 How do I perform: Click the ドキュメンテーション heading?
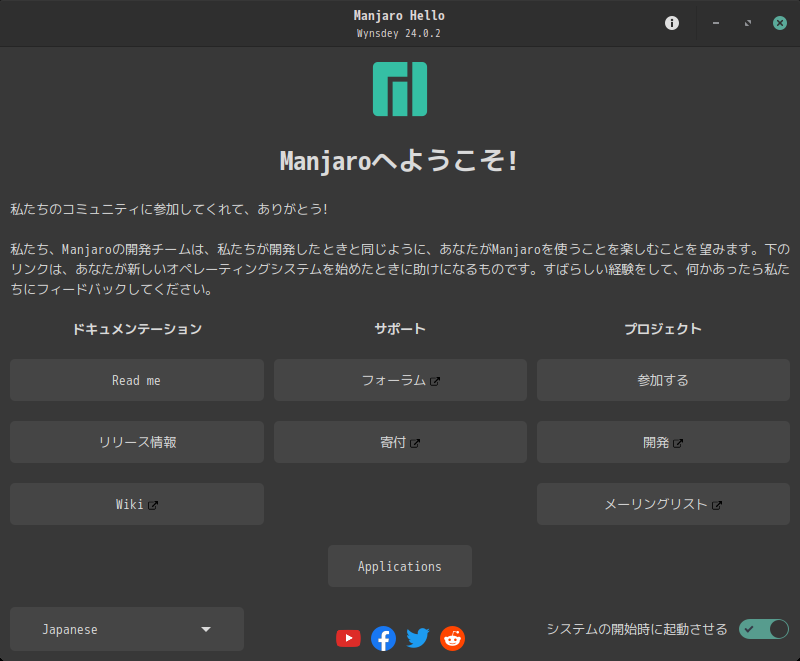click(137, 329)
